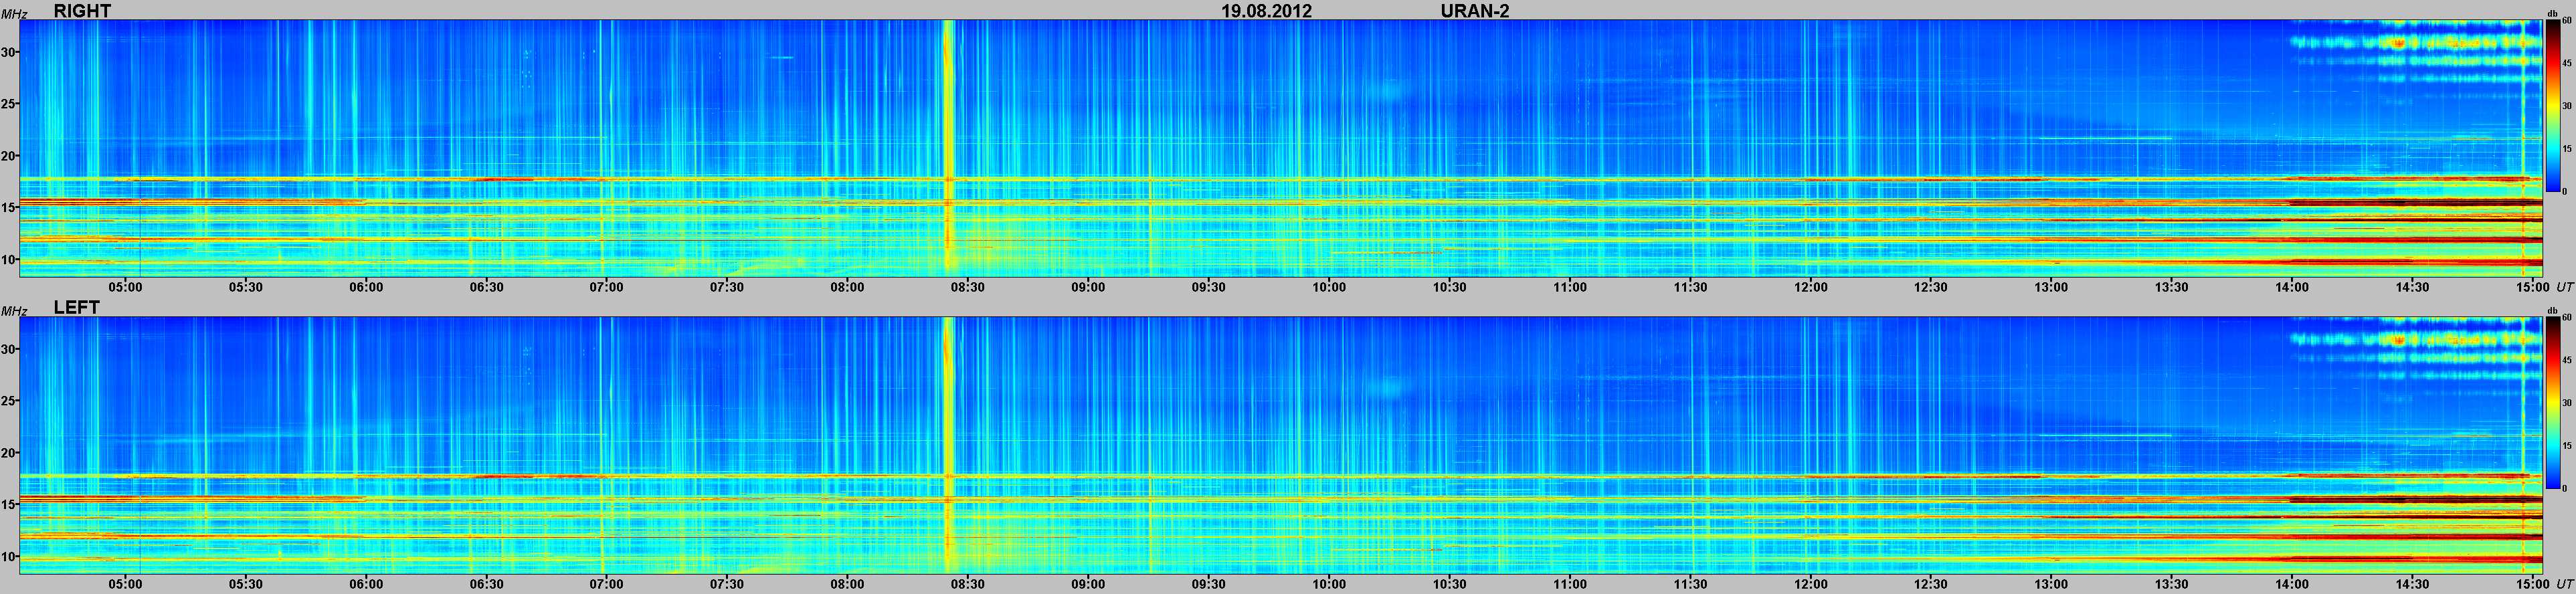Screen dimensions: 2576x594
Task: Click the 60 value on RIGHT panel color scale
Action: point(2566,20)
